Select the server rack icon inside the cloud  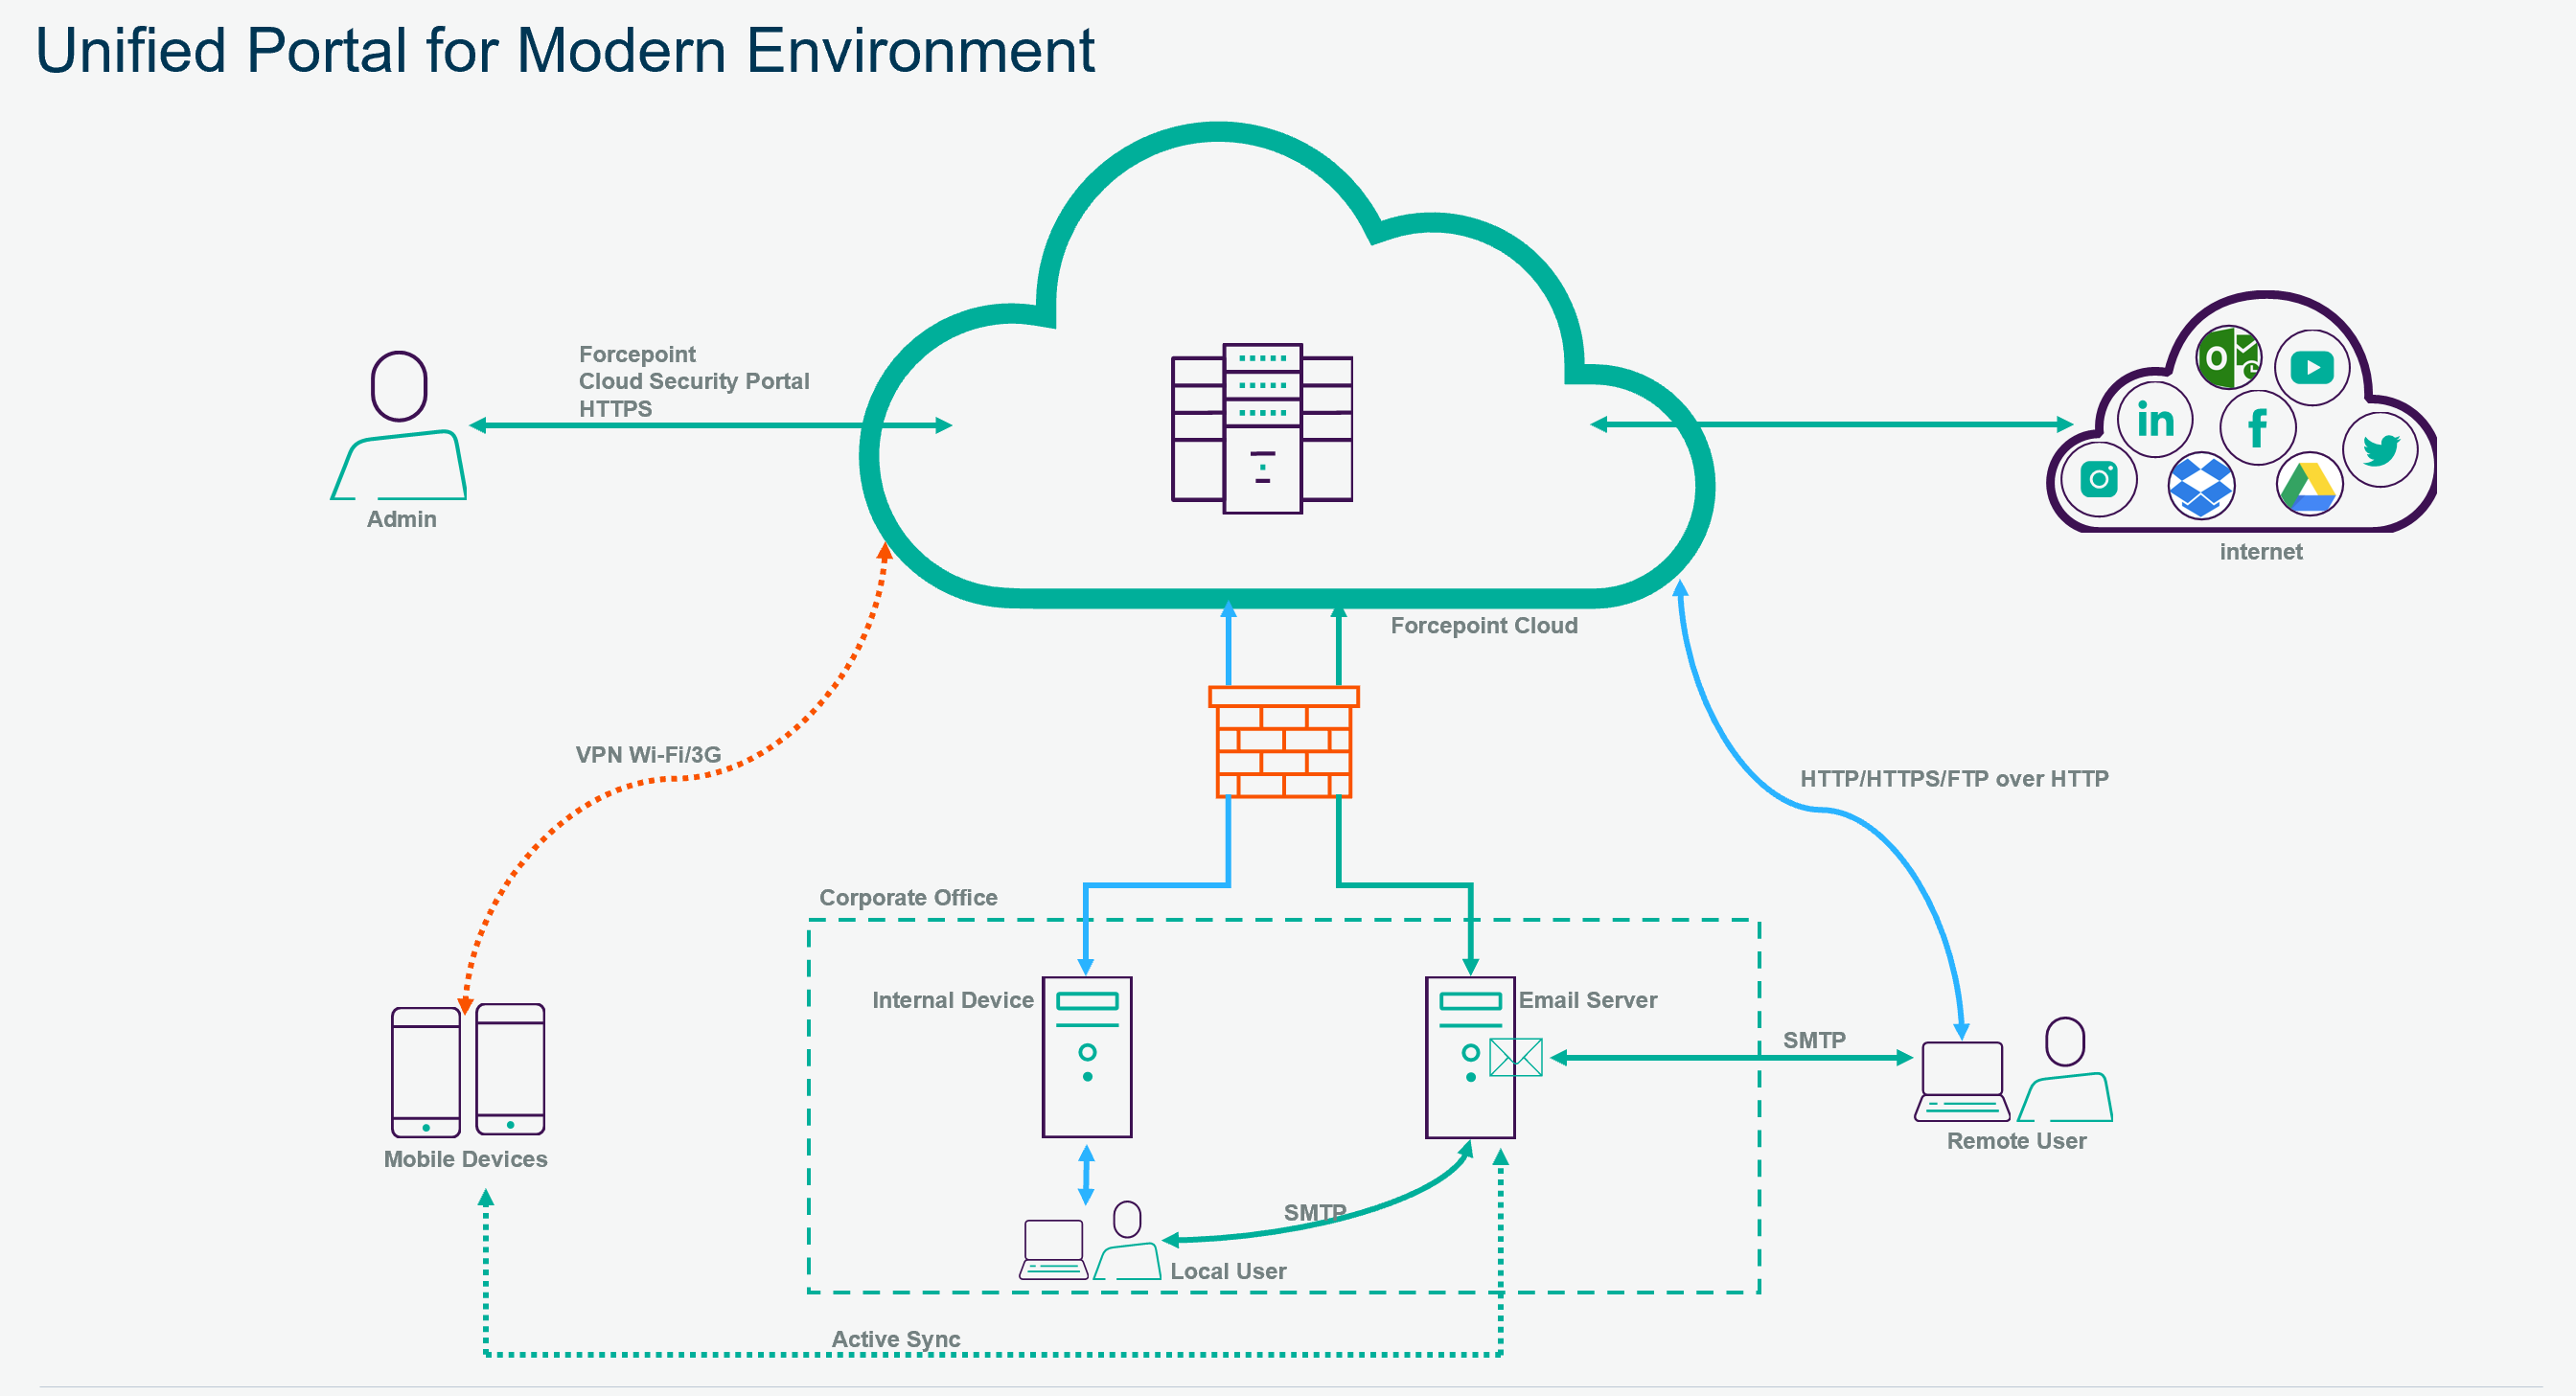click(x=1262, y=428)
